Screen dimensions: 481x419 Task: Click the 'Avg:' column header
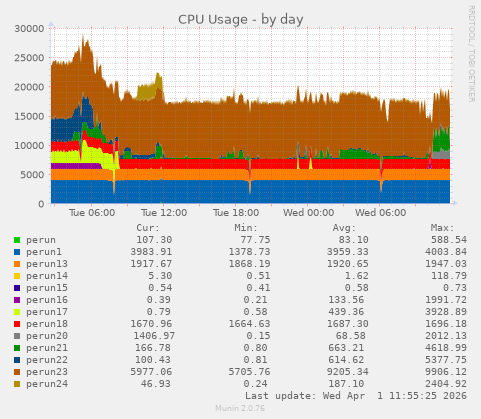(344, 228)
